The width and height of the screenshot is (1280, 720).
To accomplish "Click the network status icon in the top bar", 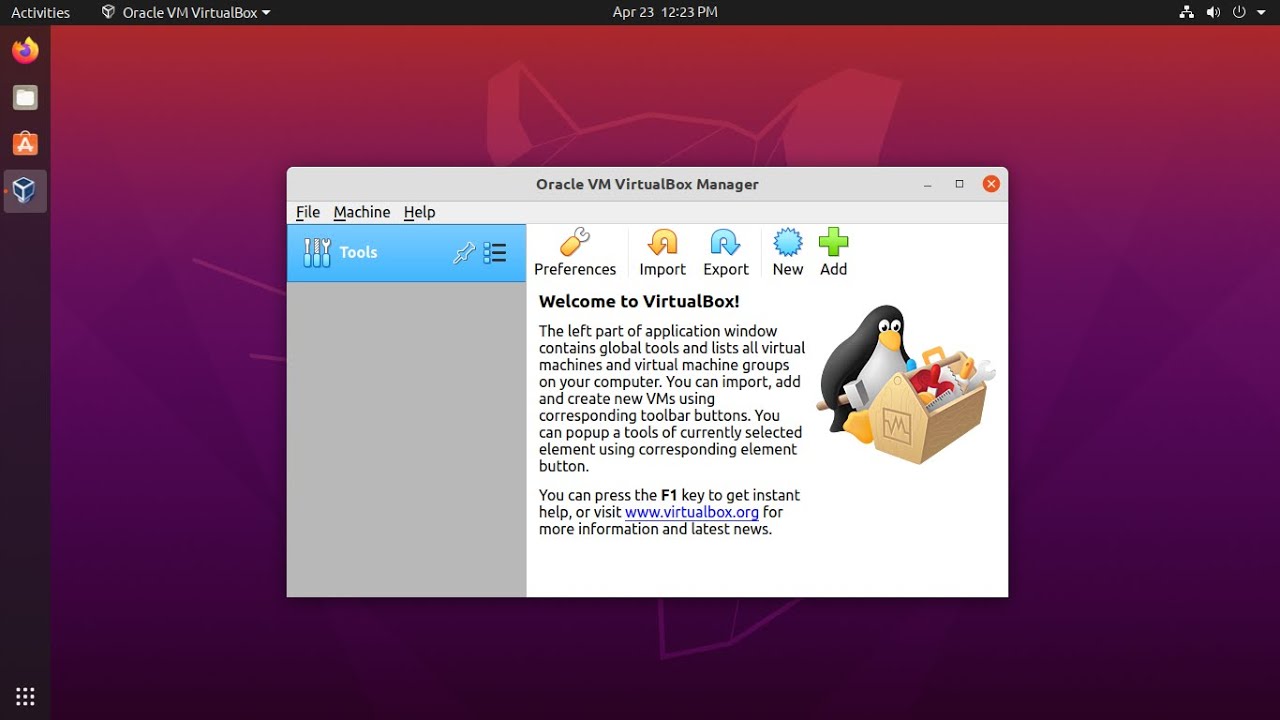I will click(1187, 12).
